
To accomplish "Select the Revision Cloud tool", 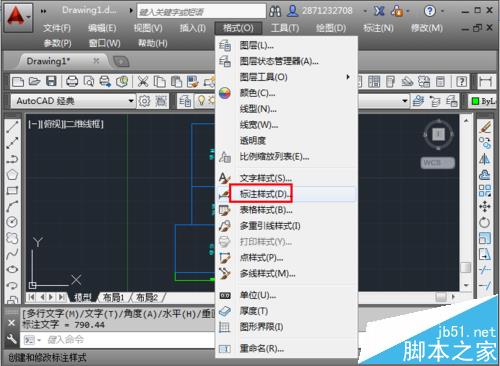I will [12, 238].
